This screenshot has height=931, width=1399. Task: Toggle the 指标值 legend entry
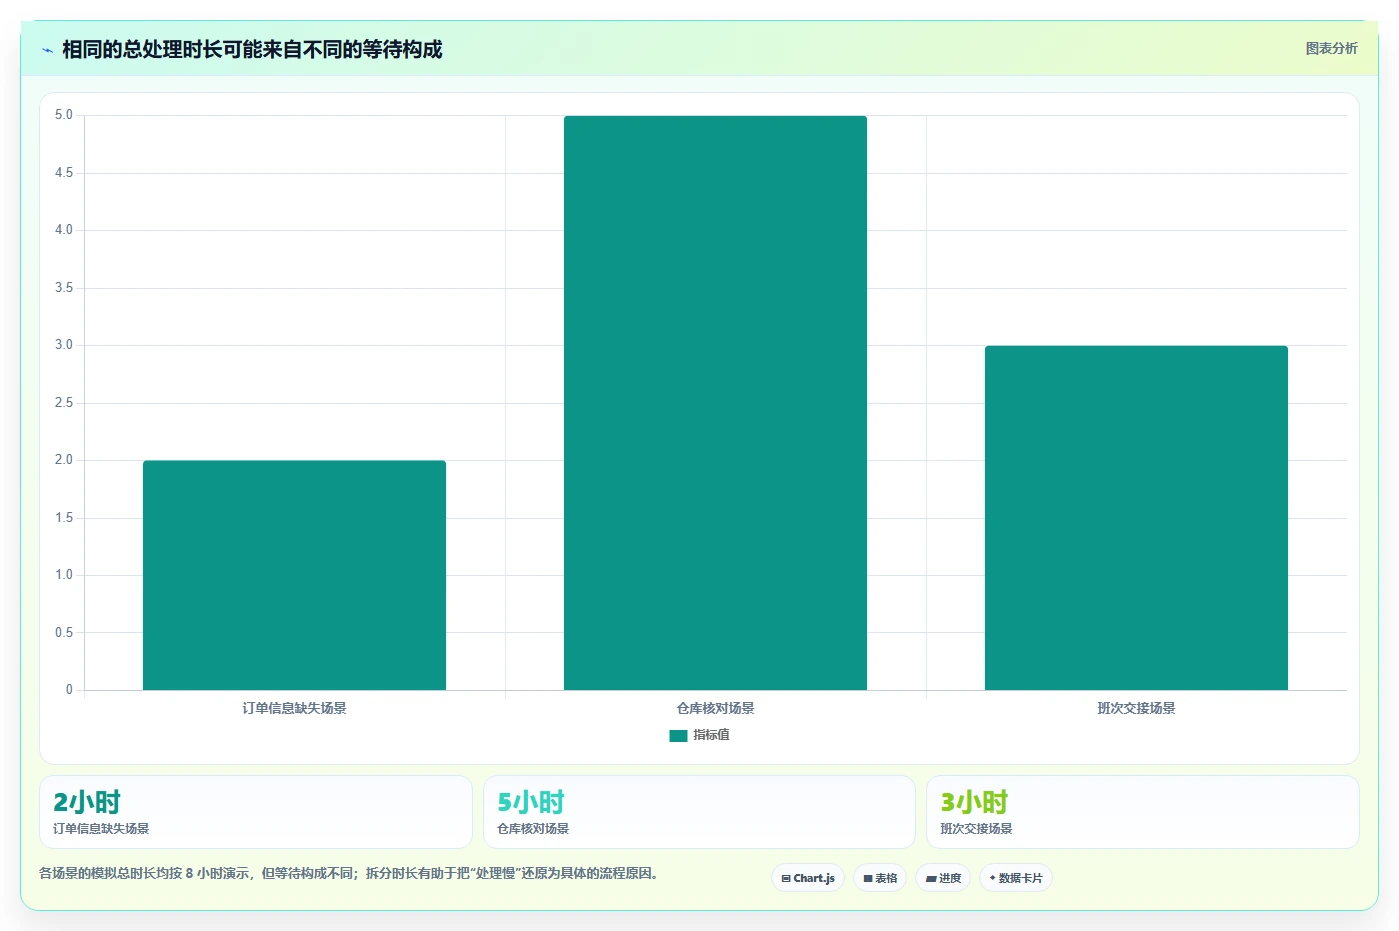[x=699, y=735]
